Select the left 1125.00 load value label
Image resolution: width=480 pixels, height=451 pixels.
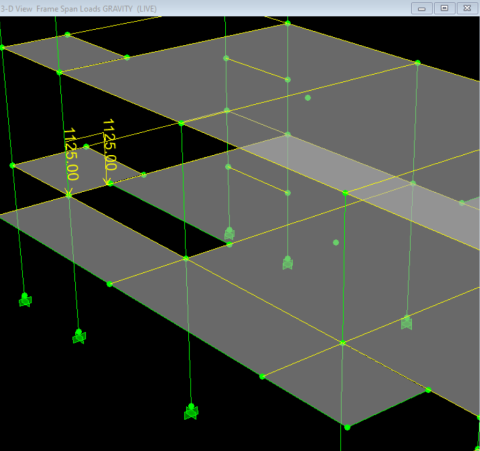pos(71,154)
